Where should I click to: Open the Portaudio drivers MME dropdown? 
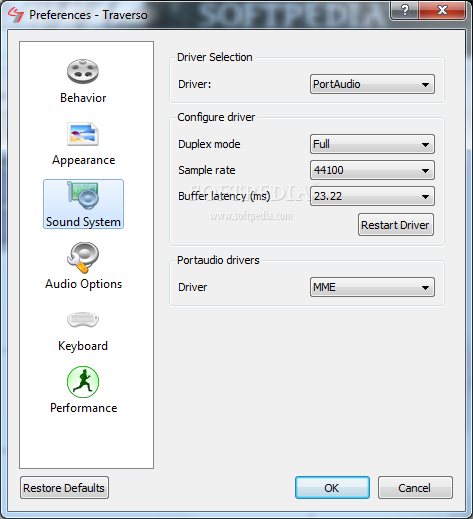372,287
